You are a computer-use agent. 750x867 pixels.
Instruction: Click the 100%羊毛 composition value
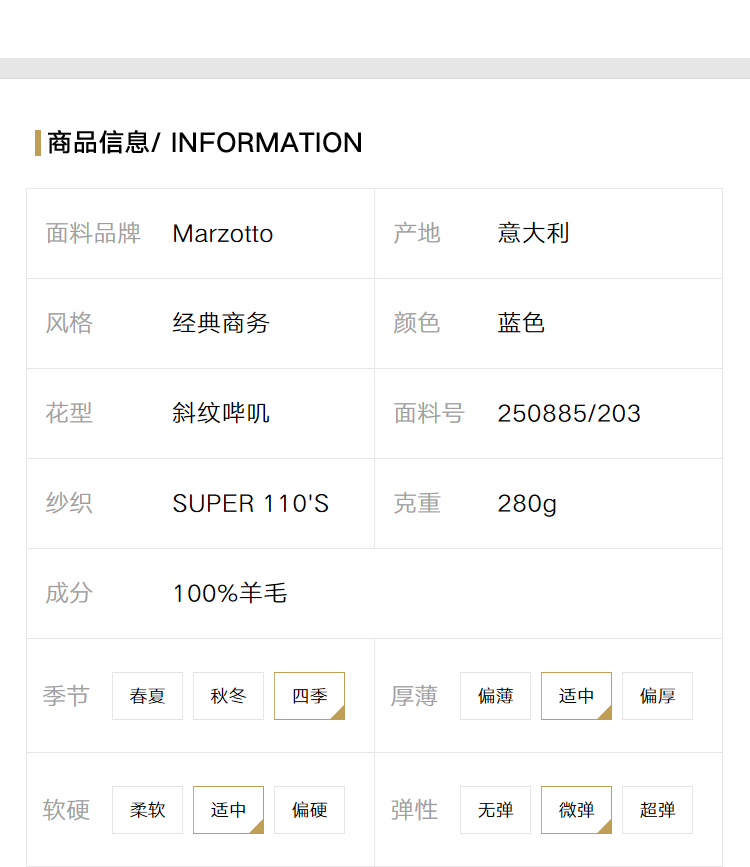230,593
